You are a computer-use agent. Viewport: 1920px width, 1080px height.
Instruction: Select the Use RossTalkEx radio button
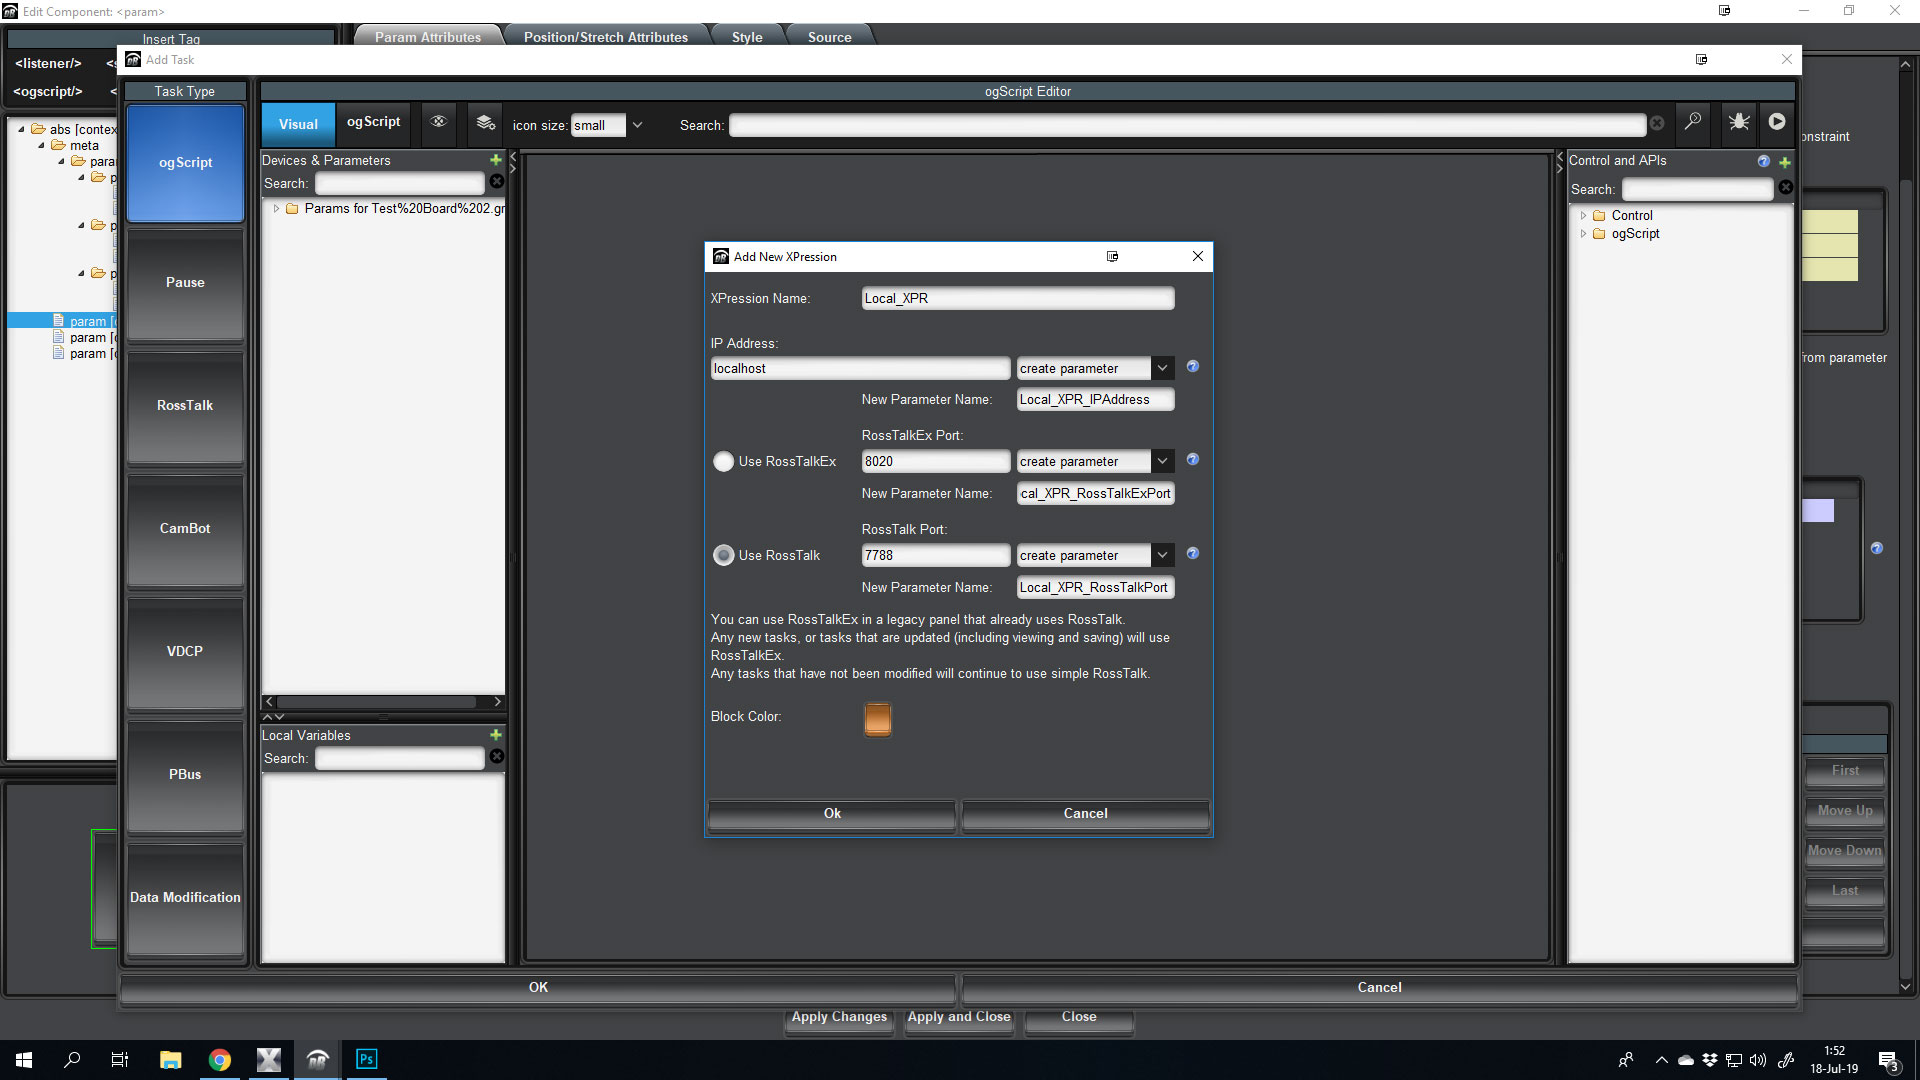point(723,462)
